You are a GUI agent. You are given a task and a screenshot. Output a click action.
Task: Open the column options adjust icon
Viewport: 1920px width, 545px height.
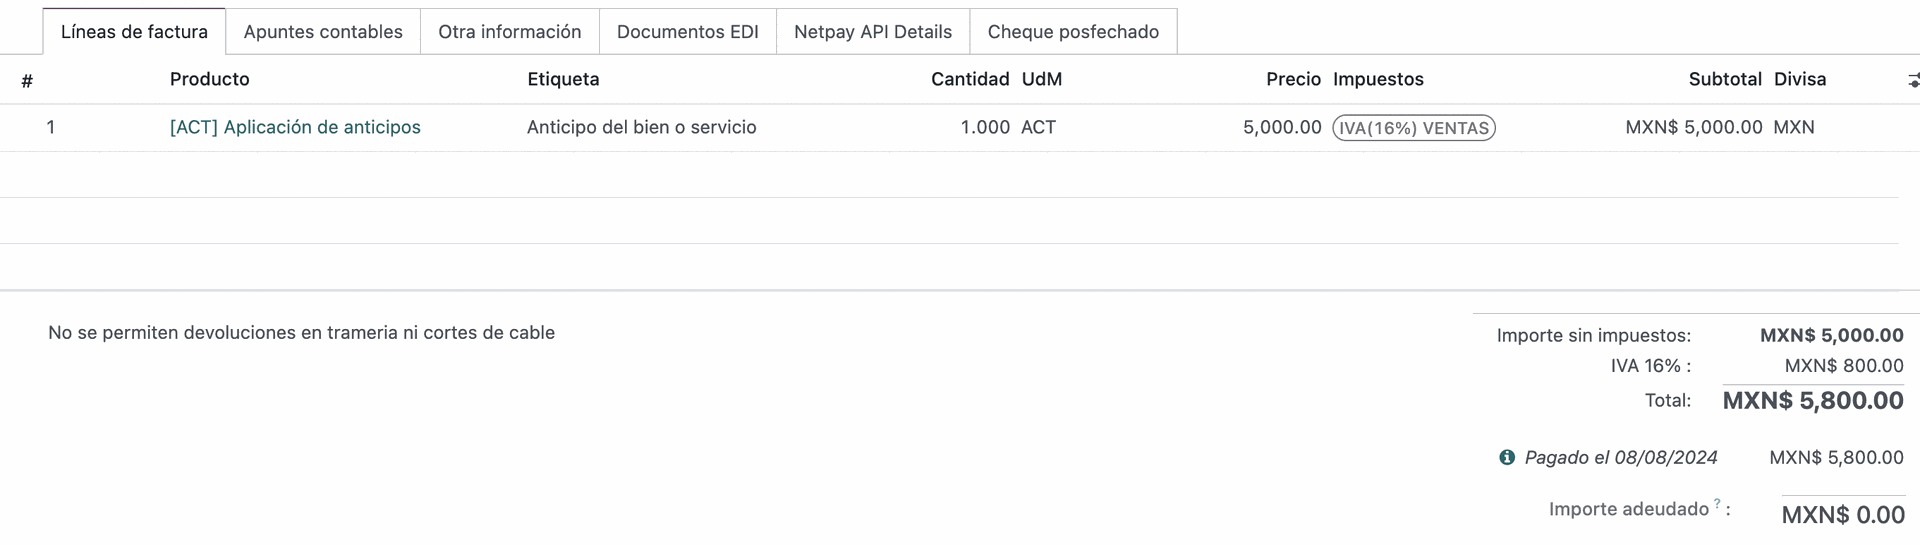coord(1913,80)
